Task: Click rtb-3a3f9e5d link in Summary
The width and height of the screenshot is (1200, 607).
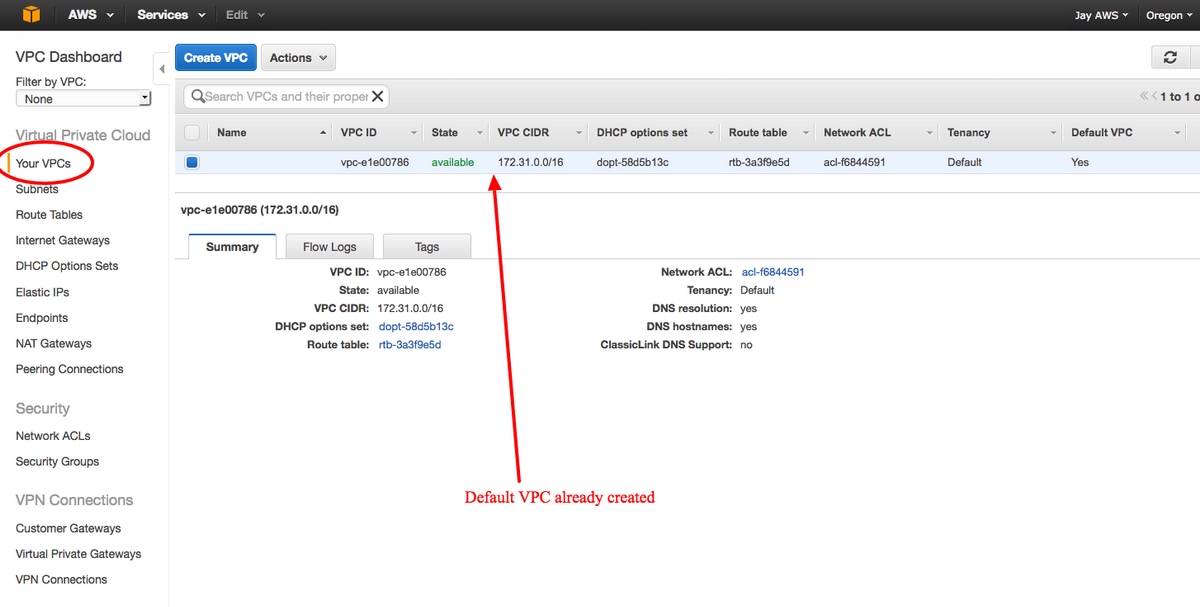Action: (410, 345)
